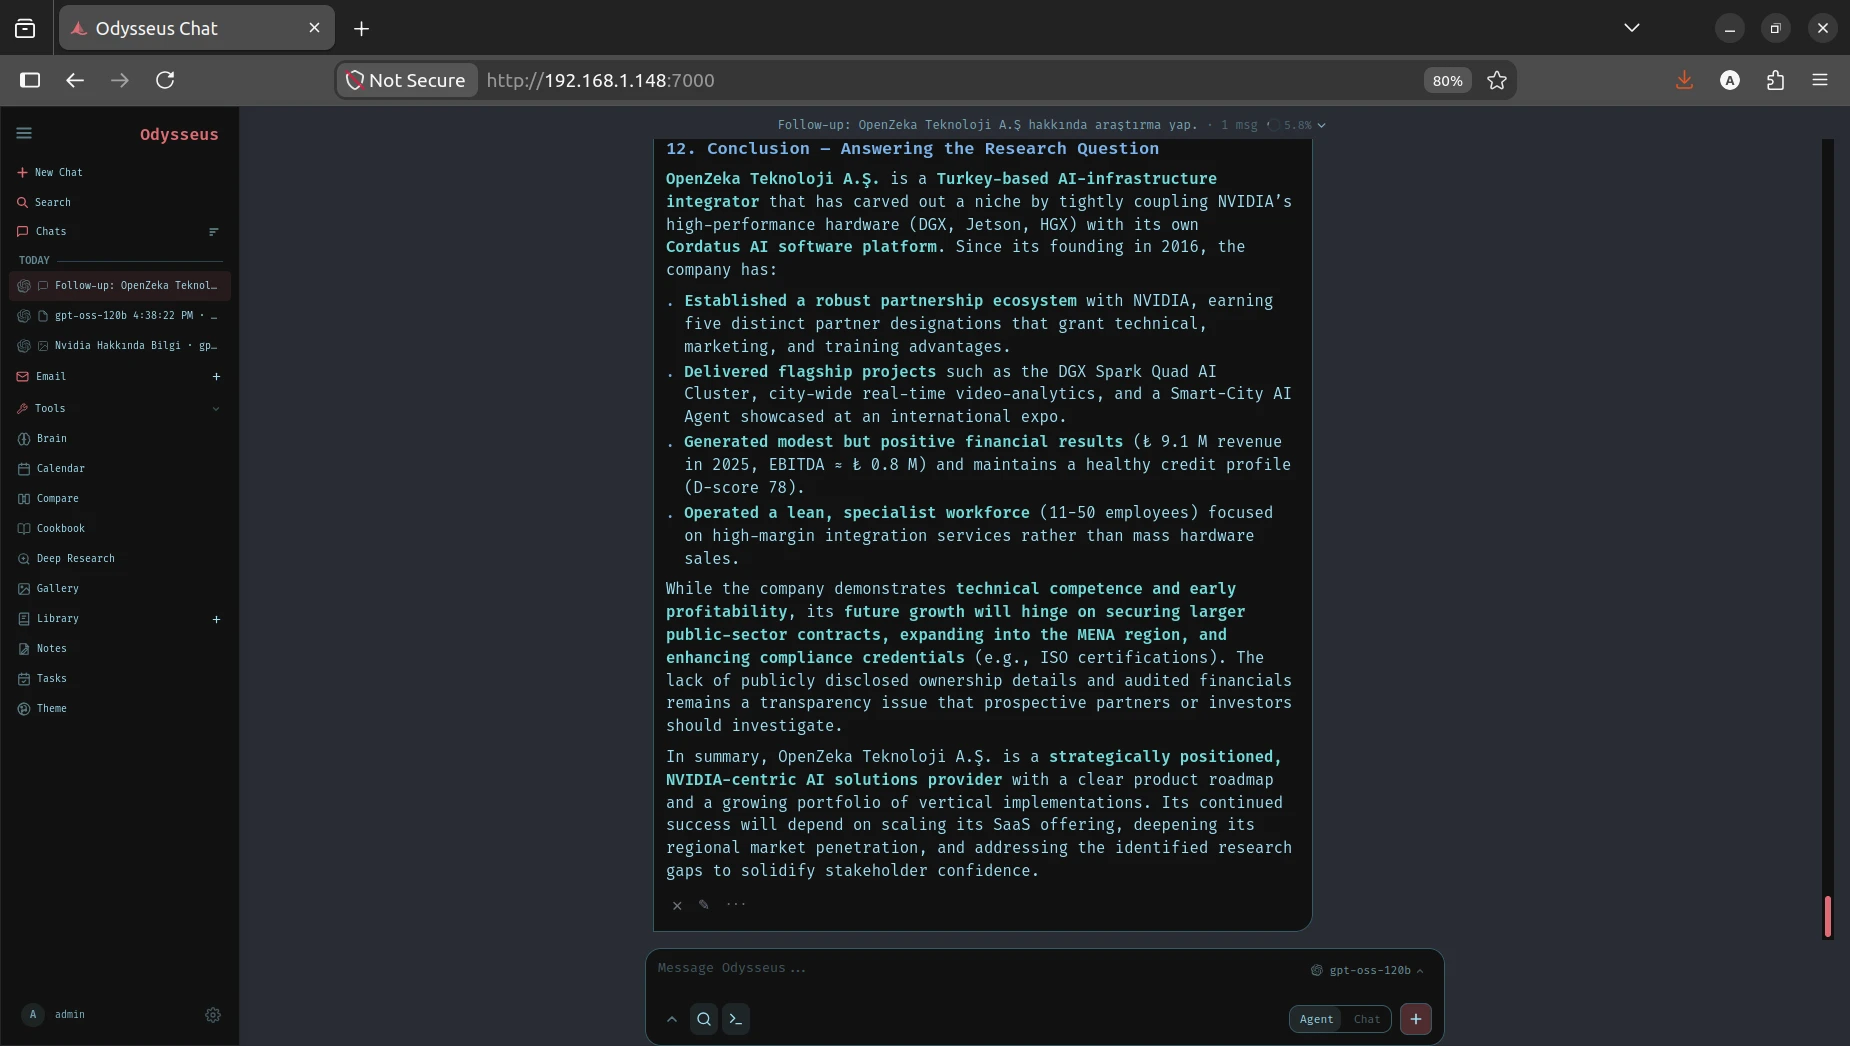Open a new browser tab
Image resolution: width=1850 pixels, height=1046 pixels.
click(x=362, y=29)
